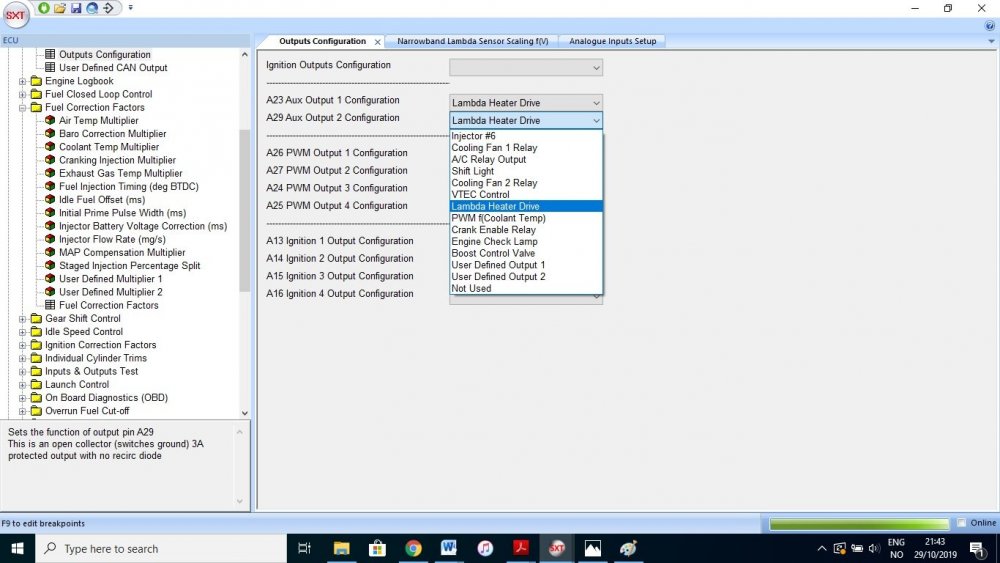Click the green download arrow toolbar icon
Image resolution: width=1000 pixels, height=563 pixels.
[44, 8]
